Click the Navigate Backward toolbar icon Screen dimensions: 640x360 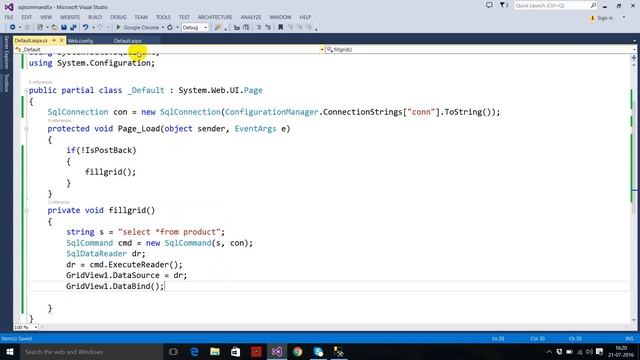tap(12, 27)
